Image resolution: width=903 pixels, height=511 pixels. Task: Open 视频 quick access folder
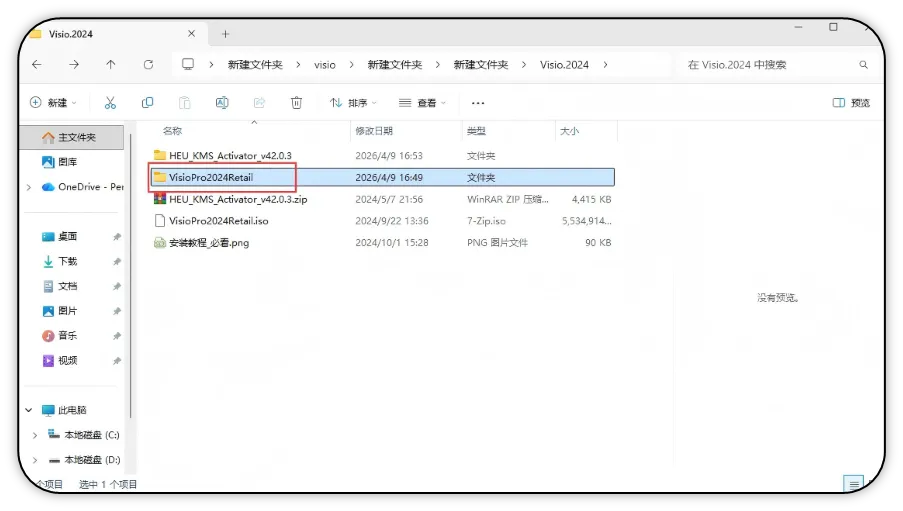60,360
